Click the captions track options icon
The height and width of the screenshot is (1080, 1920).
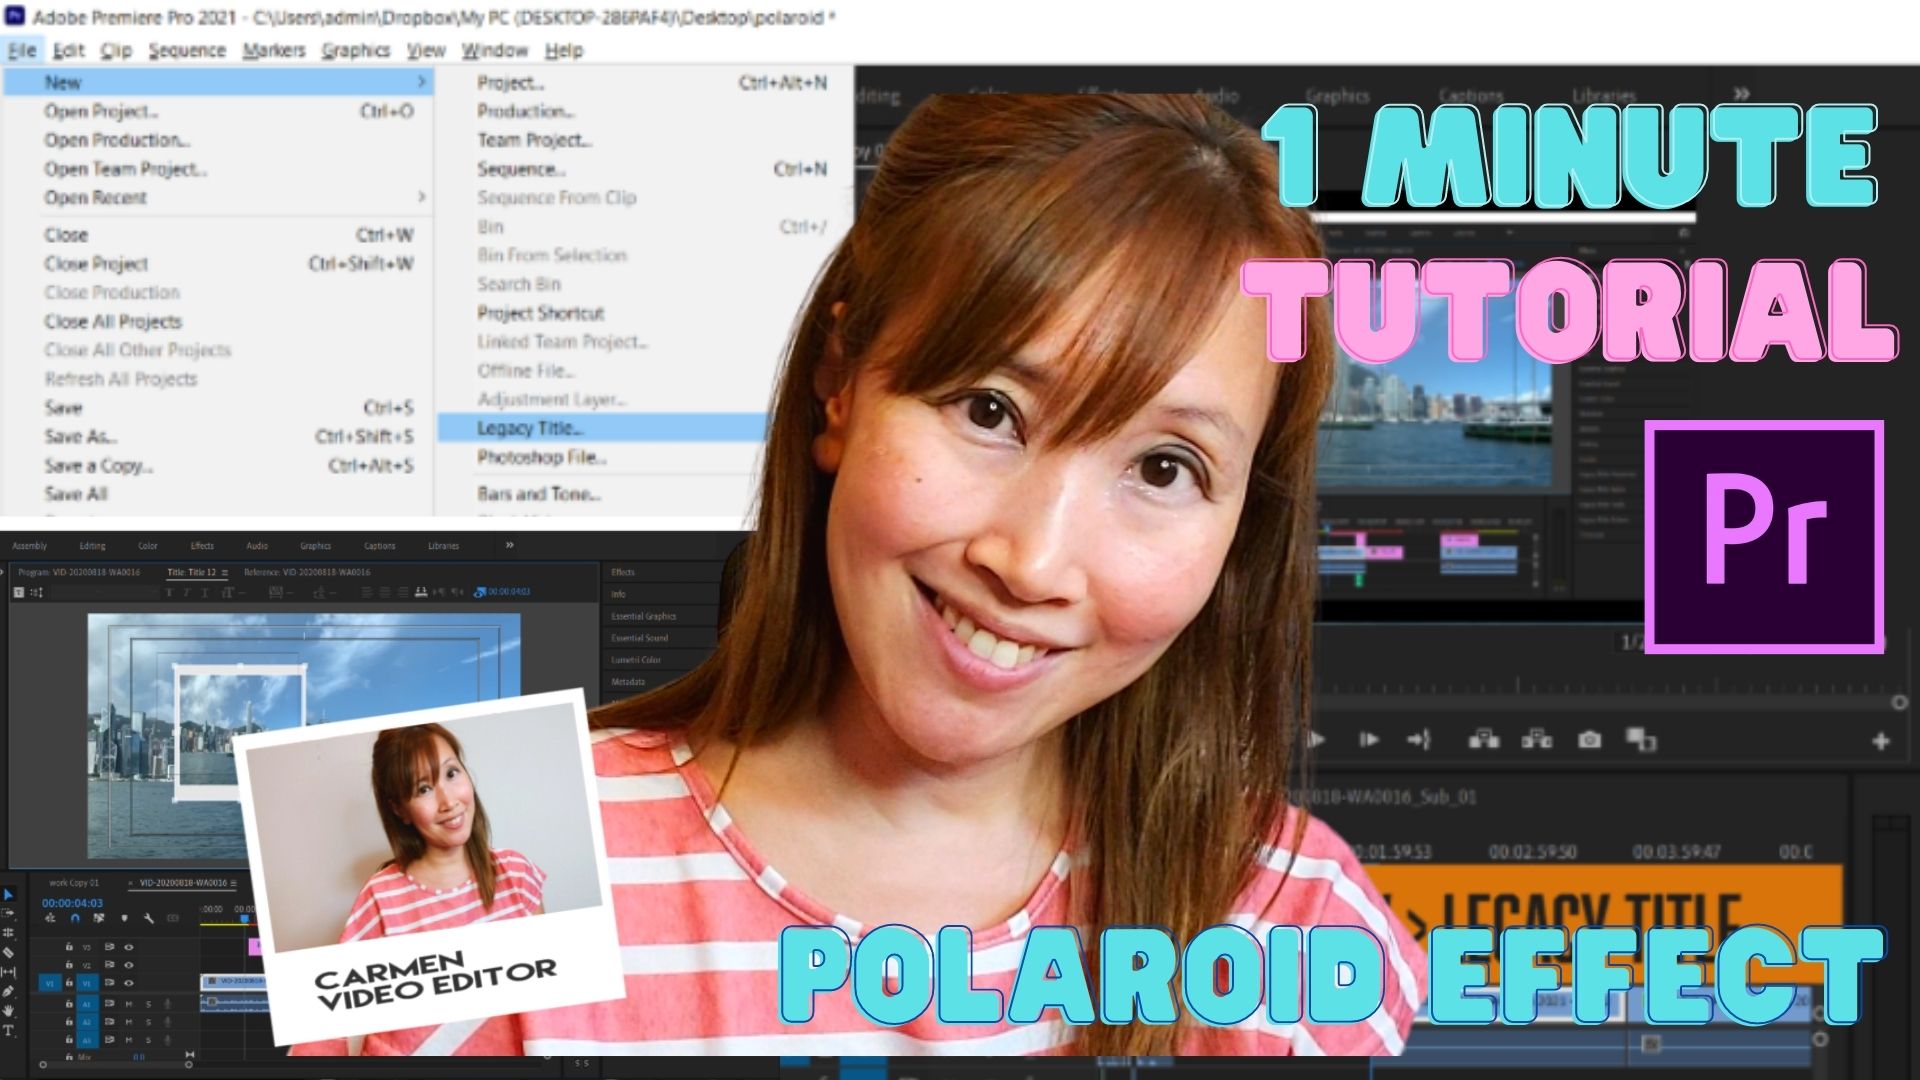(x=173, y=918)
